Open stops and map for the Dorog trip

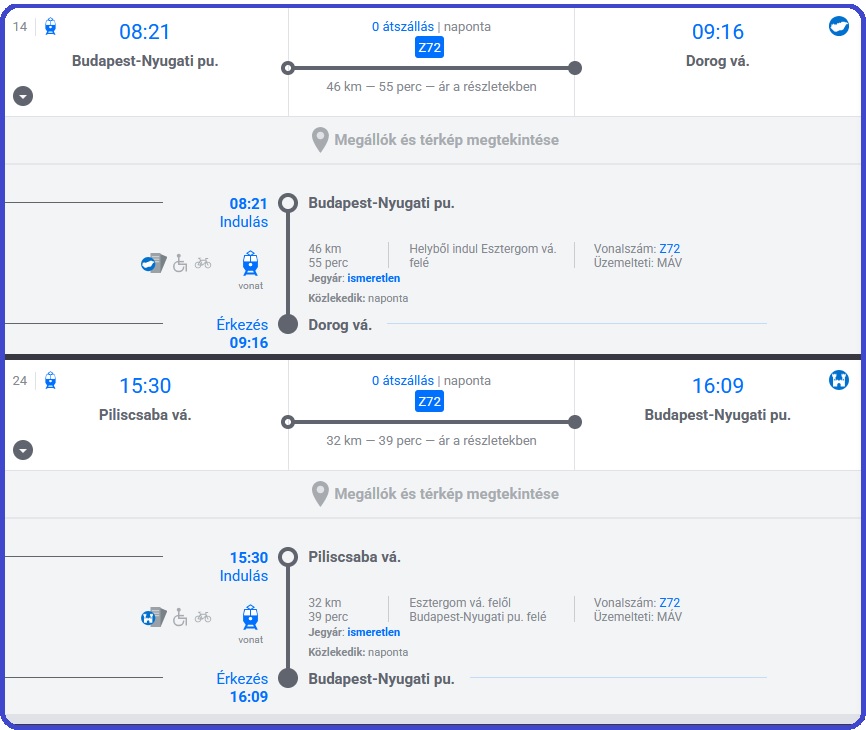(433, 140)
